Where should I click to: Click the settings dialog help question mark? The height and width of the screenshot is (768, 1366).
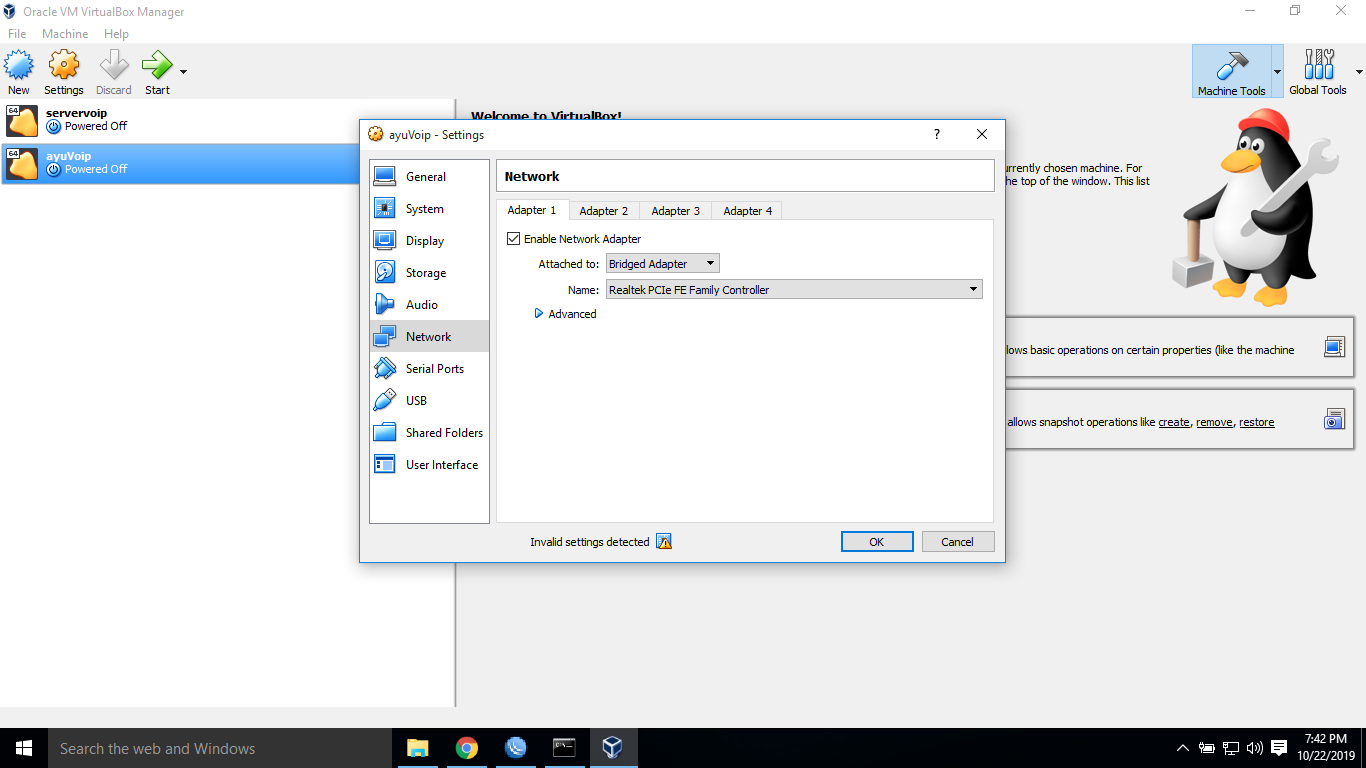coord(937,134)
